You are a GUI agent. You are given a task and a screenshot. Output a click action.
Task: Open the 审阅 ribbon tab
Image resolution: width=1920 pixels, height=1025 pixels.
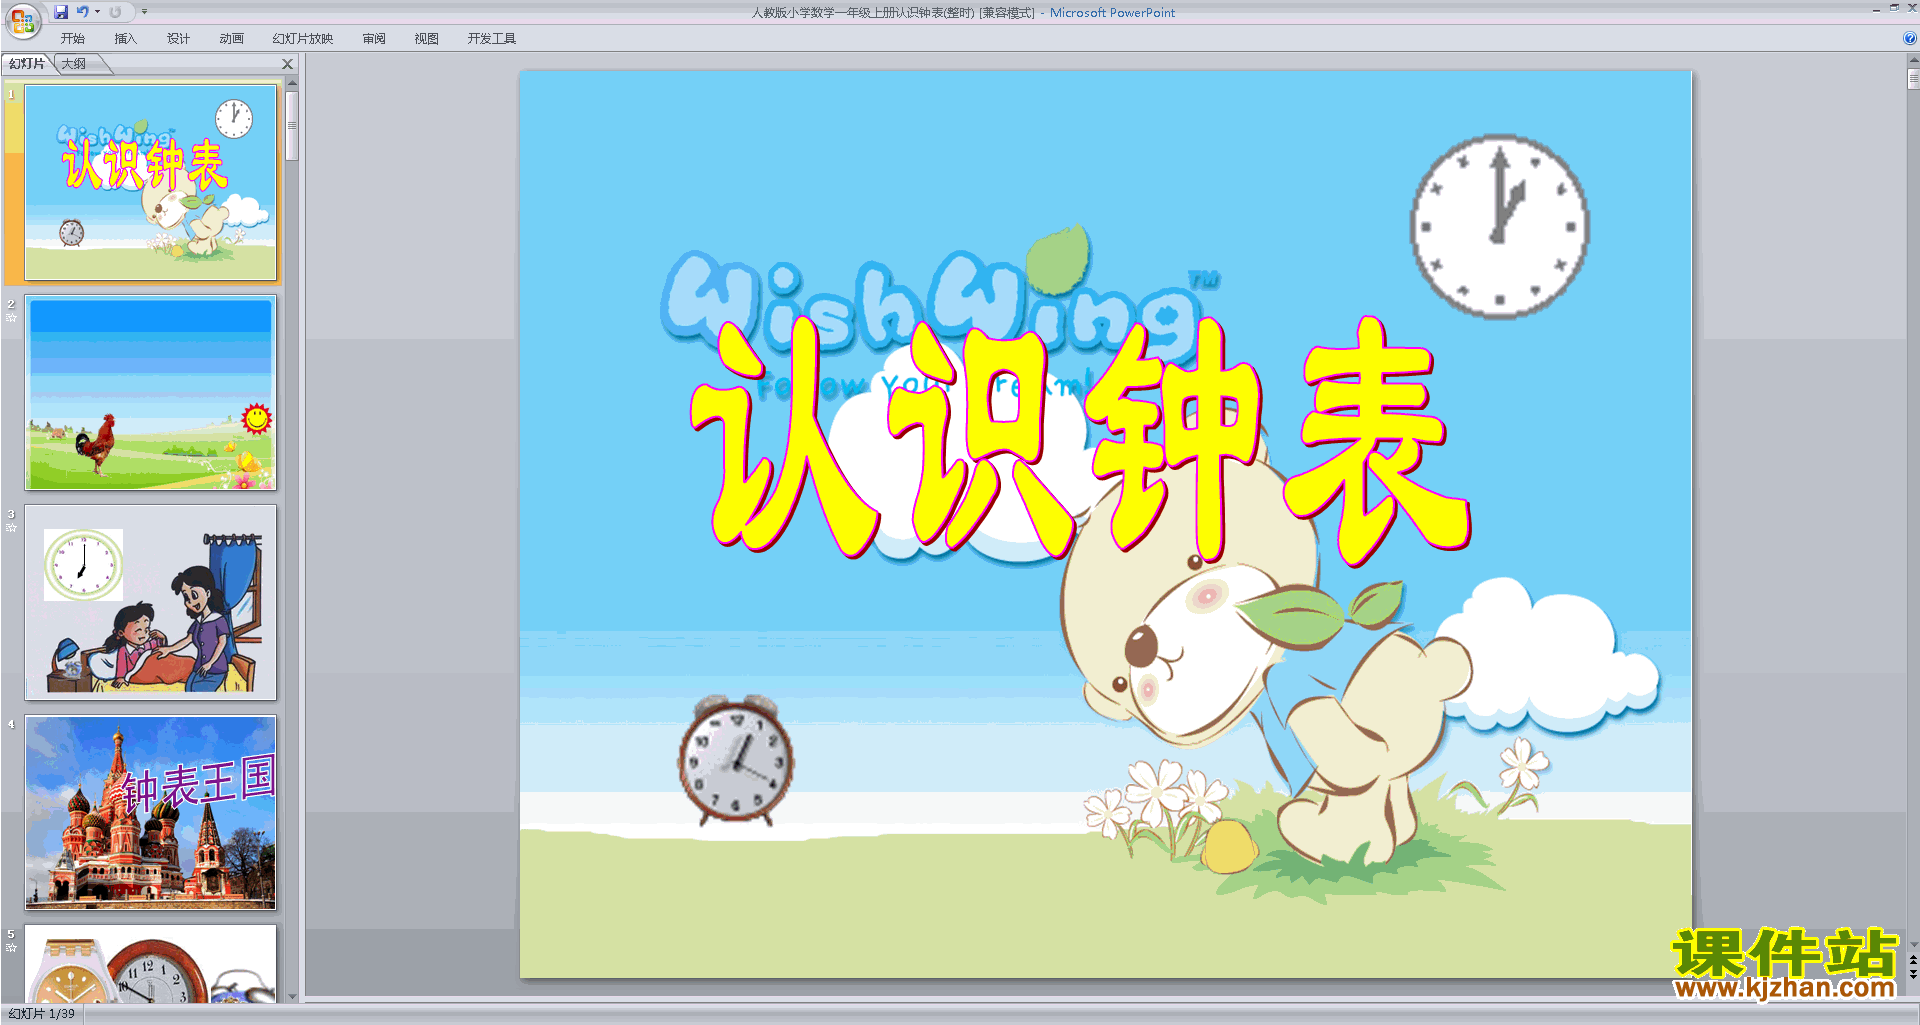click(374, 39)
